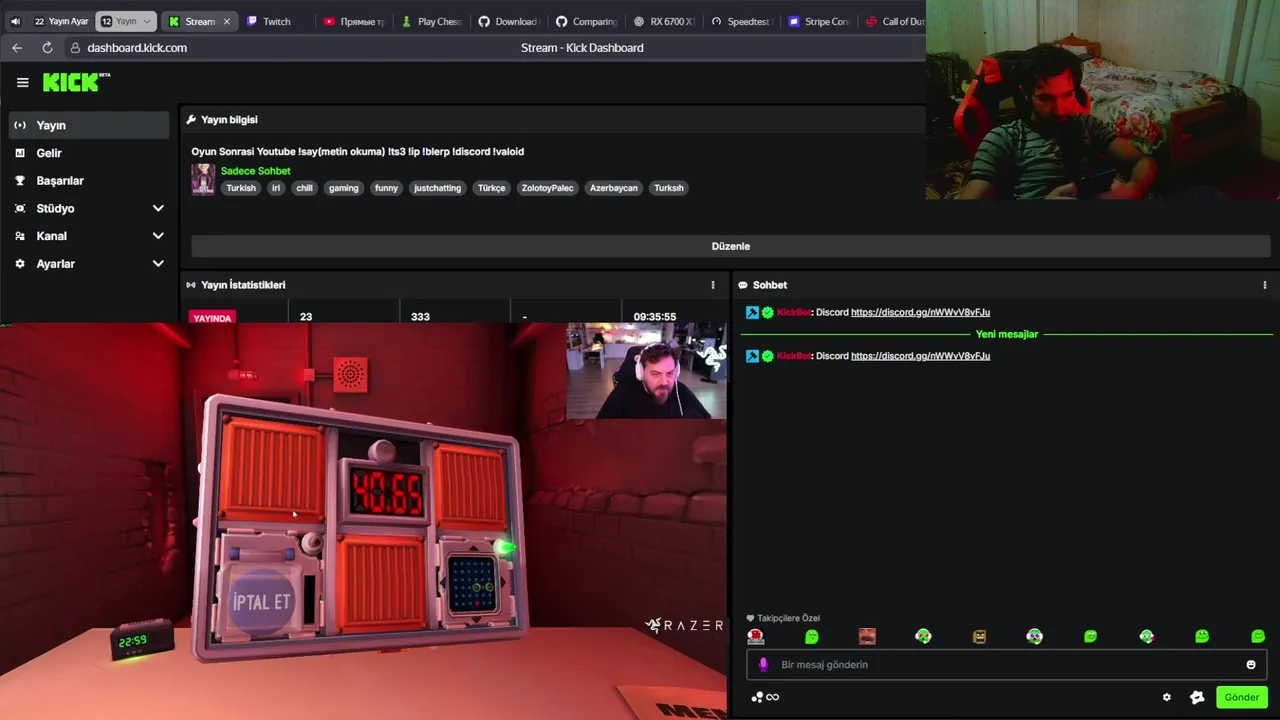1280x720 pixels.
Task: Open Yayın İstatistikleri three-dot menu
Action: click(x=713, y=285)
